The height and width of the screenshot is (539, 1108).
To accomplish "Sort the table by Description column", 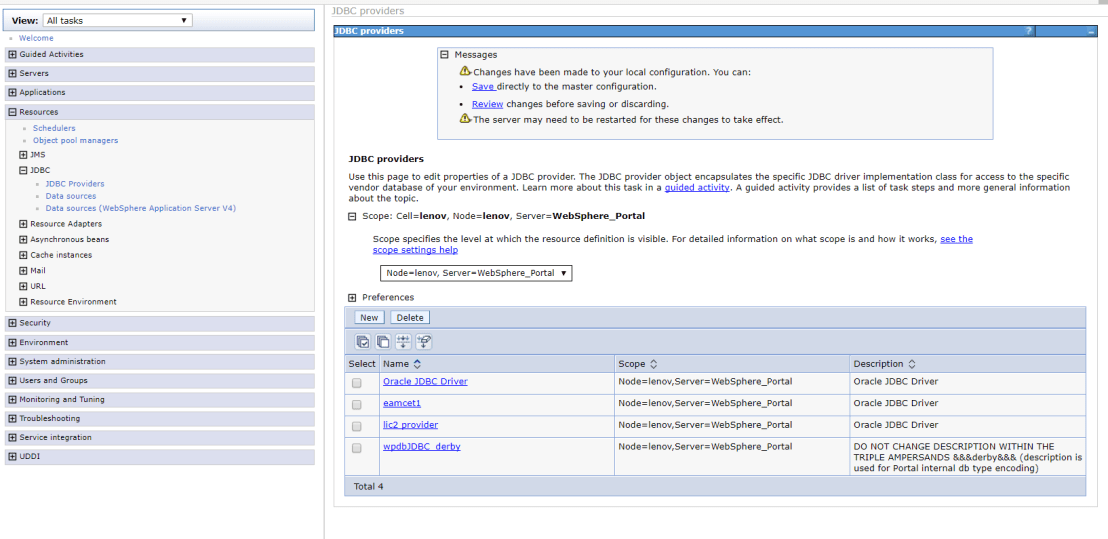I will coord(911,364).
